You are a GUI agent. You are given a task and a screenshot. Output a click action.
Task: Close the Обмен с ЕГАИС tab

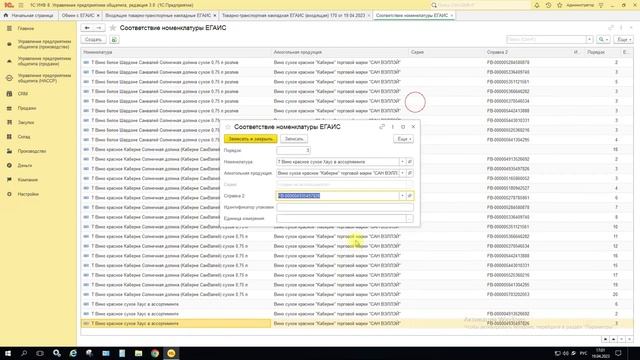point(98,16)
